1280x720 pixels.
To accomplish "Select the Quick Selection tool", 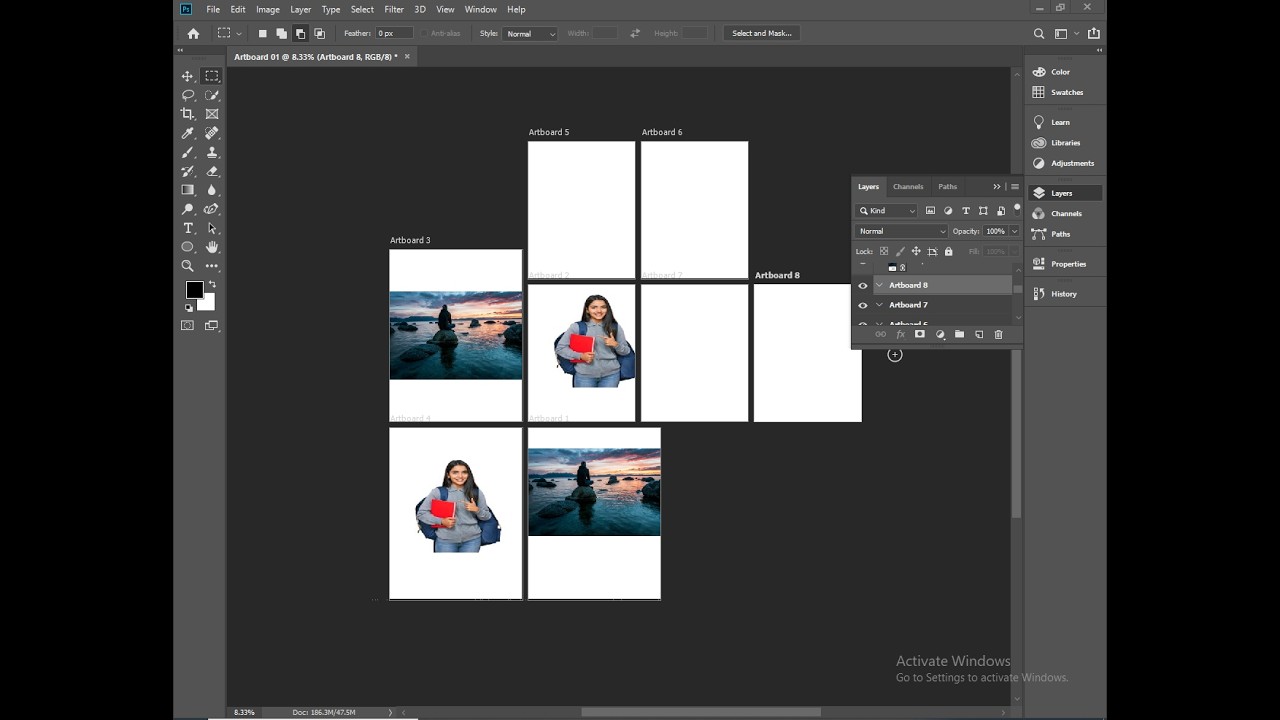I will pyautogui.click(x=212, y=95).
